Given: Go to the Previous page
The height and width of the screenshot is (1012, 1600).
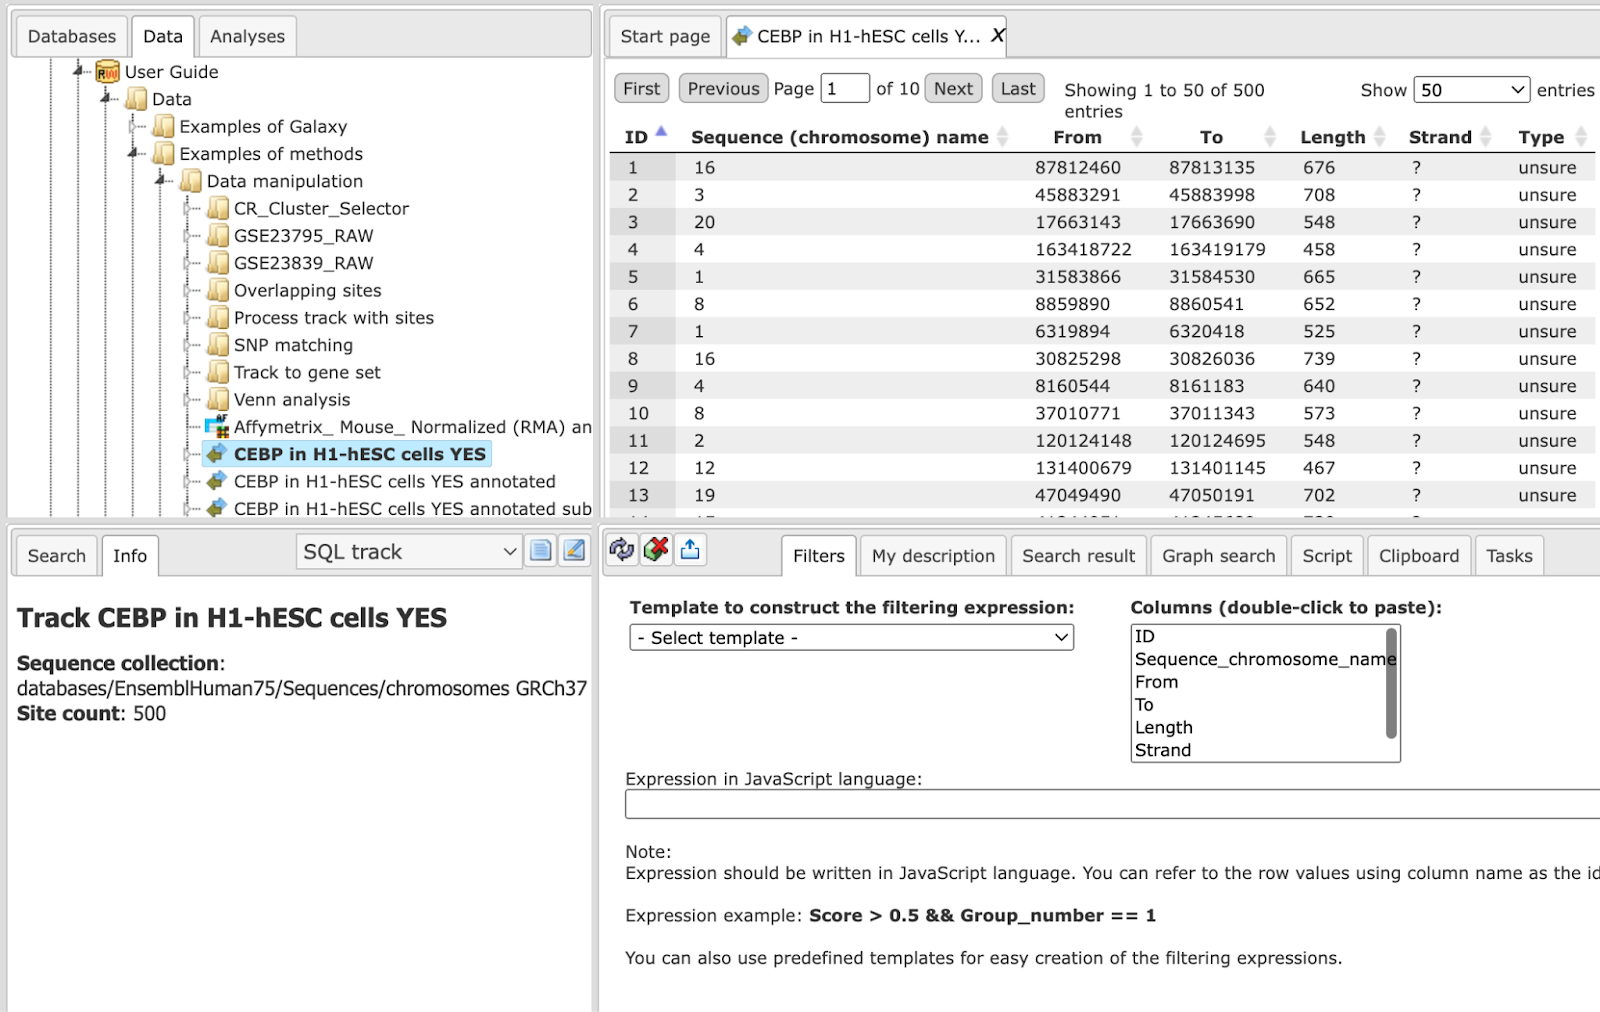Looking at the screenshot, I should coord(723,89).
